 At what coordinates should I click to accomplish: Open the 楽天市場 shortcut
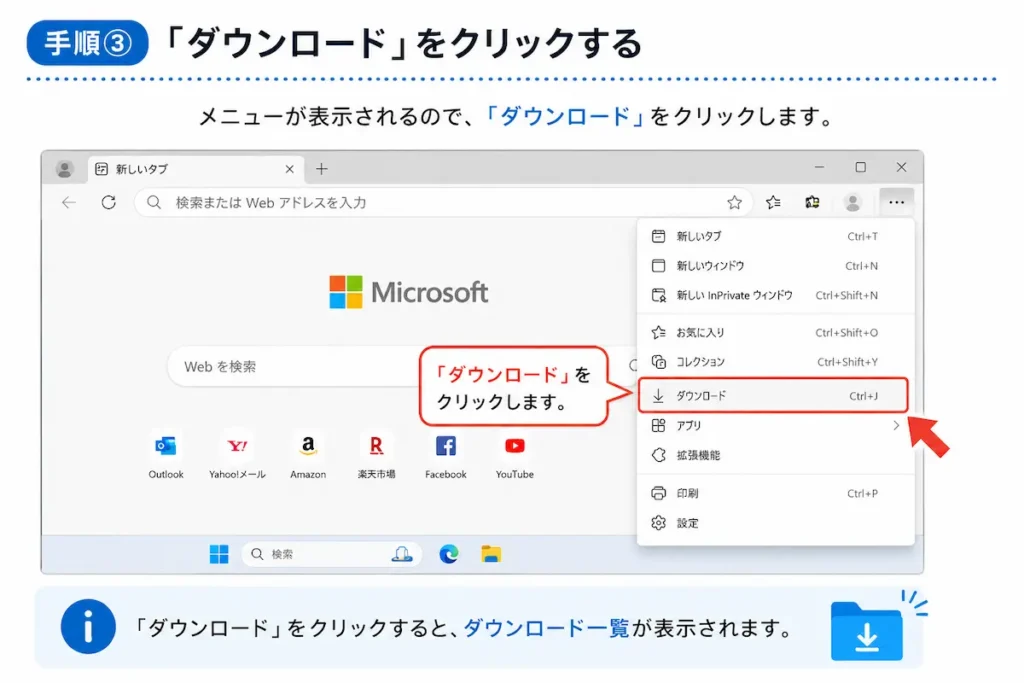tap(376, 456)
